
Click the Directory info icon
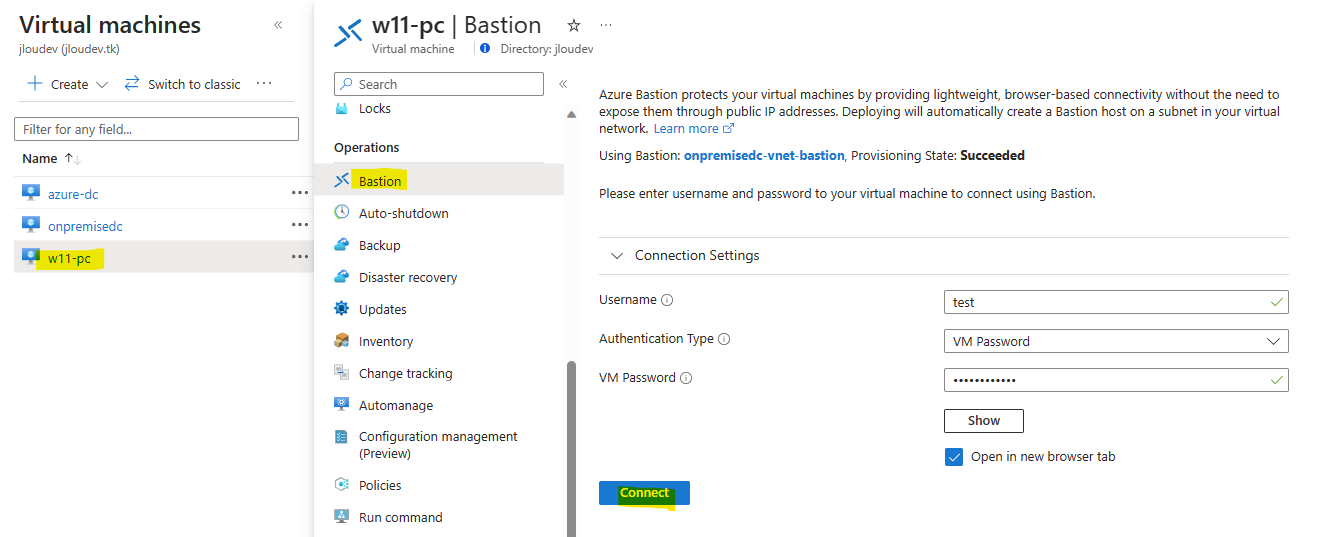485,48
